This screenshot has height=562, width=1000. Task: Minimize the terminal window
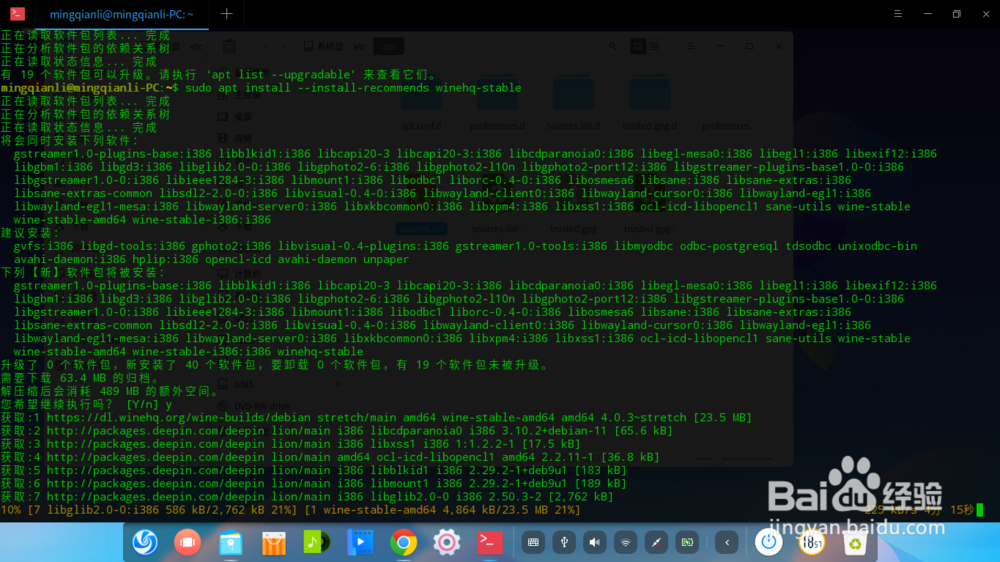point(927,13)
